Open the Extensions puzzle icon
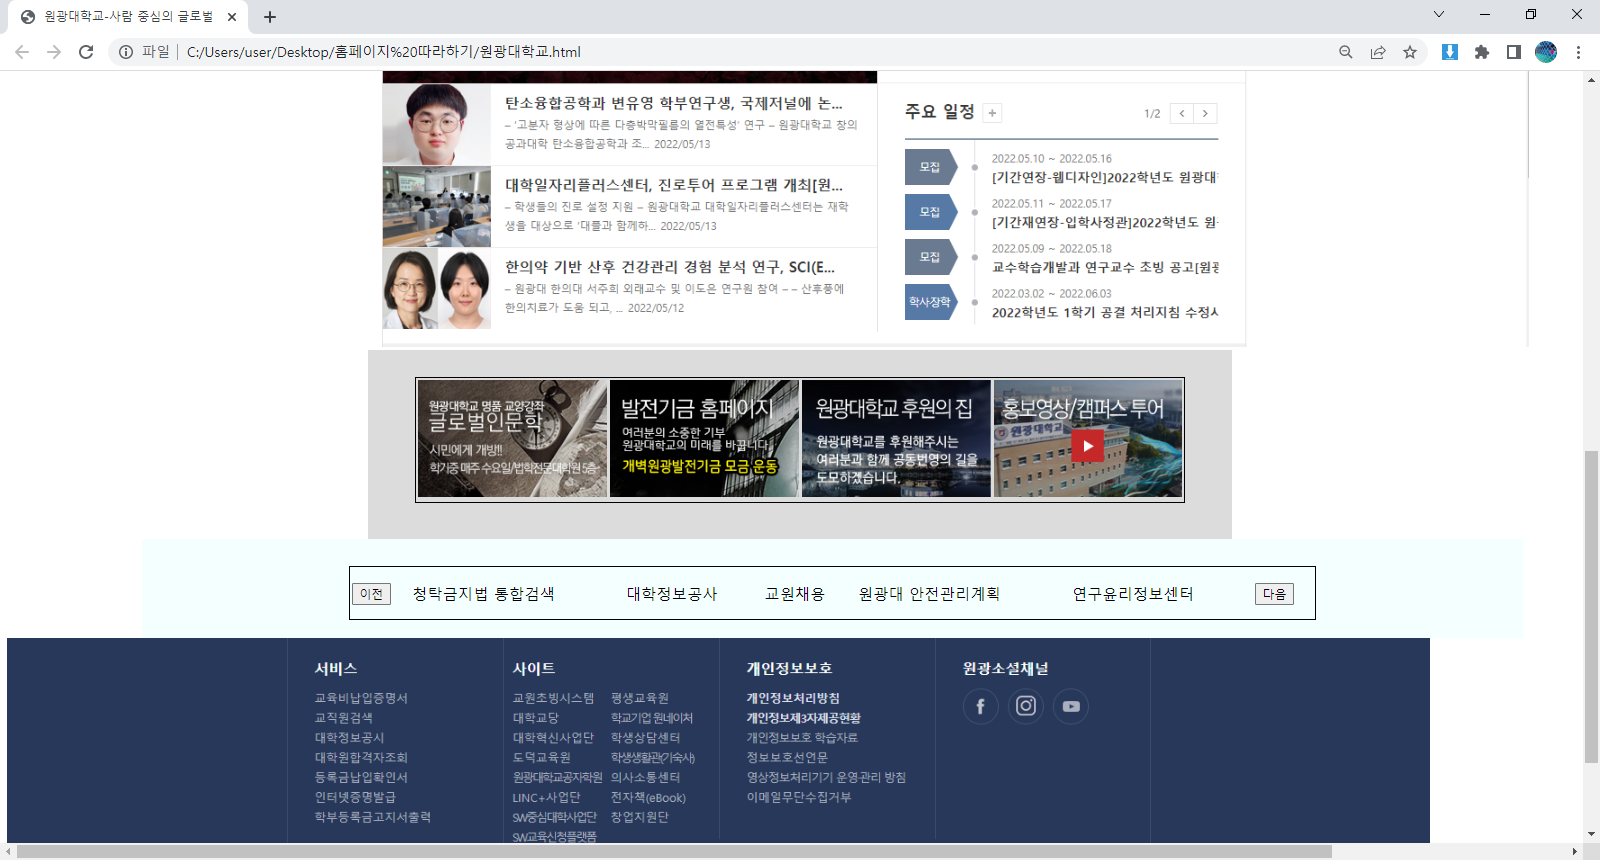This screenshot has height=860, width=1600. 1482,52
